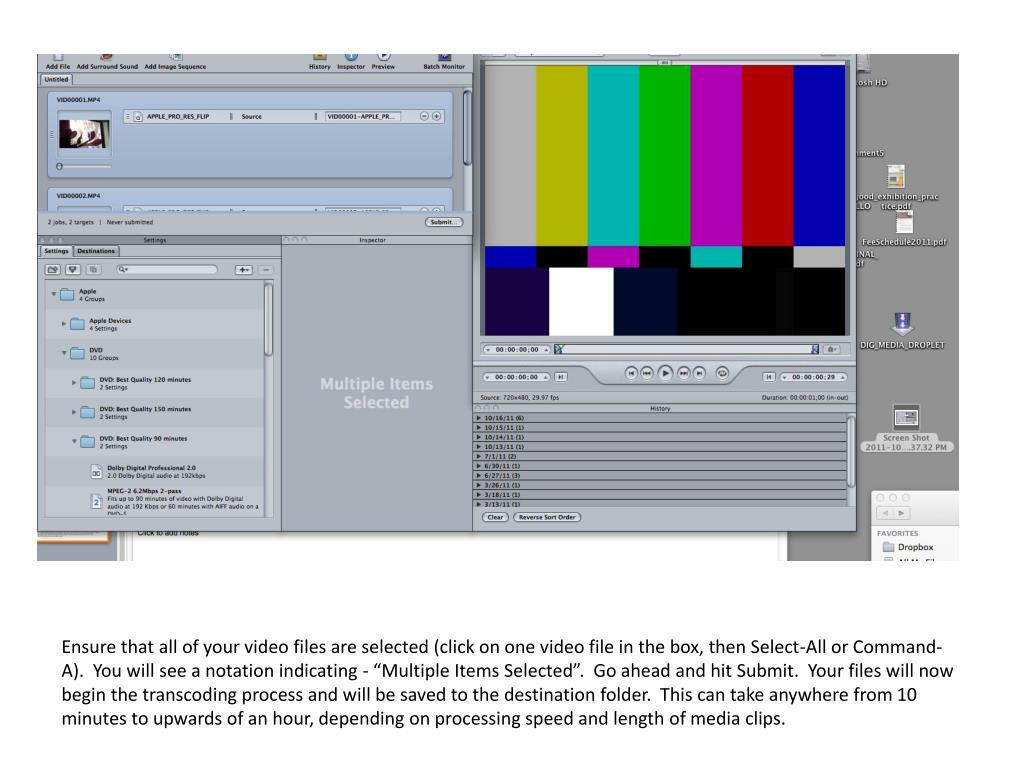Click the fast forward playback button
Image resolution: width=1024 pixels, height=768 pixels.
(x=683, y=373)
